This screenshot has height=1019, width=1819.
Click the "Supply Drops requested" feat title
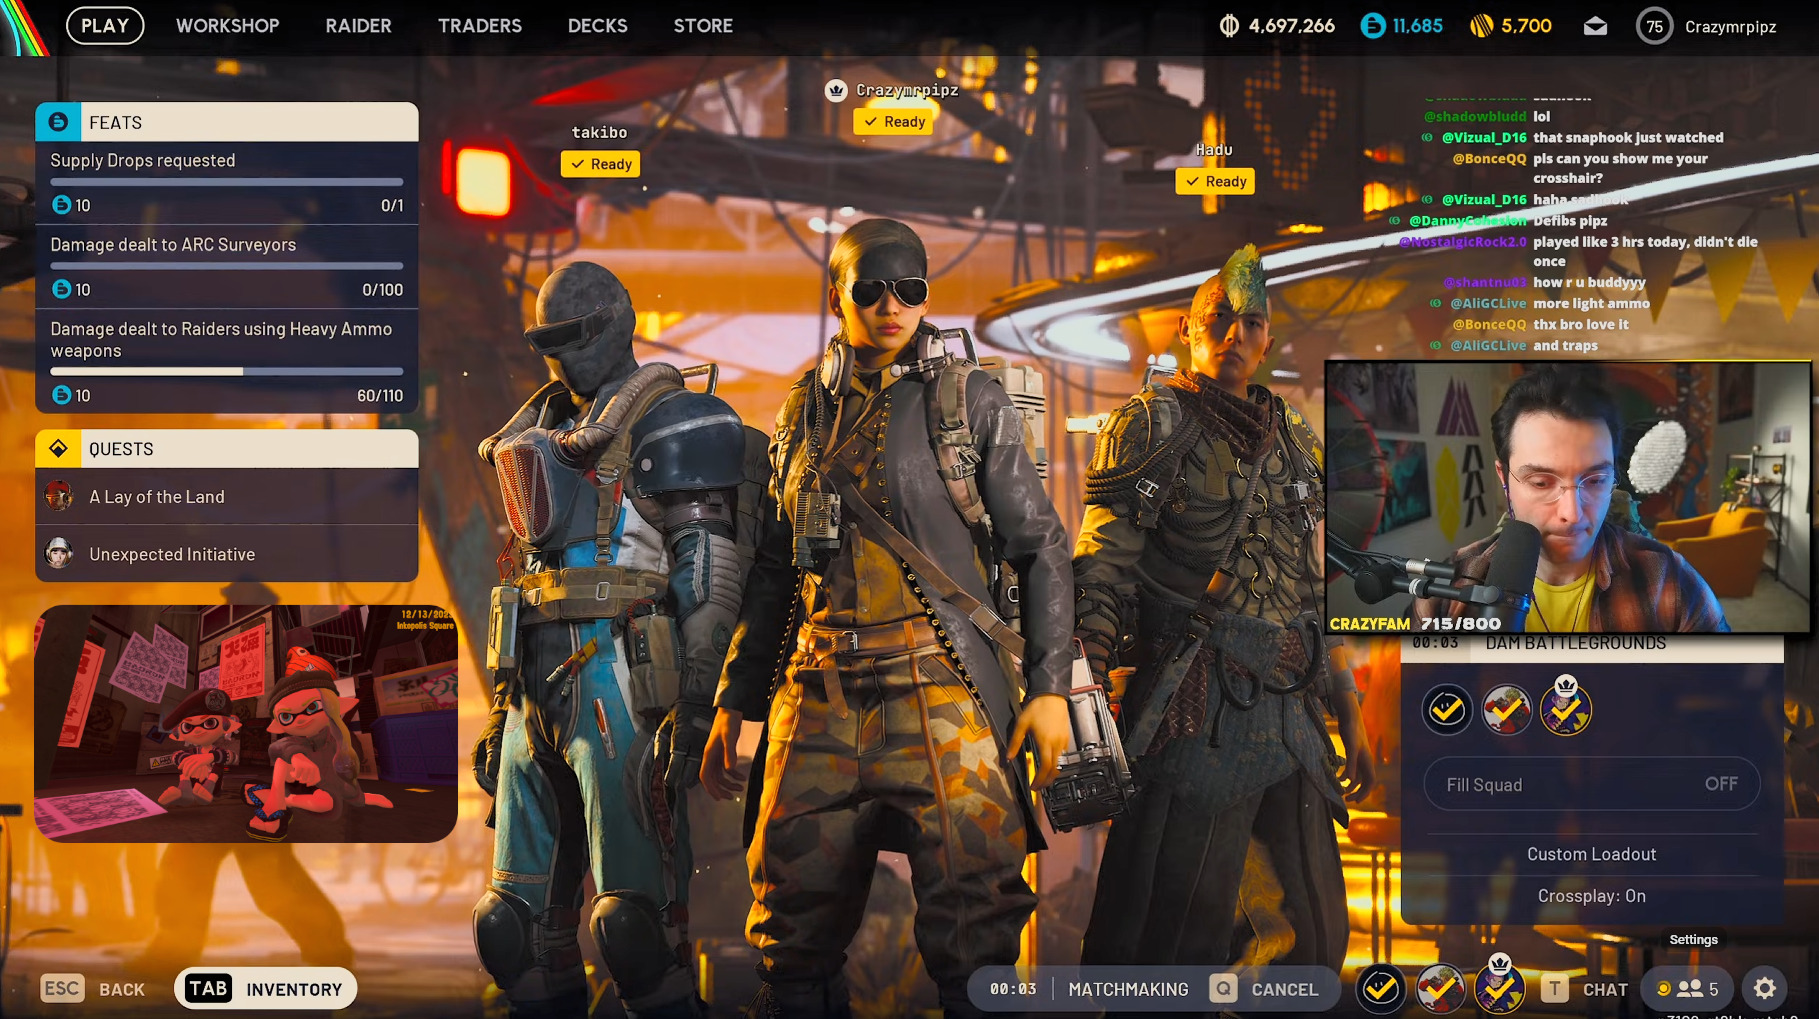point(143,160)
